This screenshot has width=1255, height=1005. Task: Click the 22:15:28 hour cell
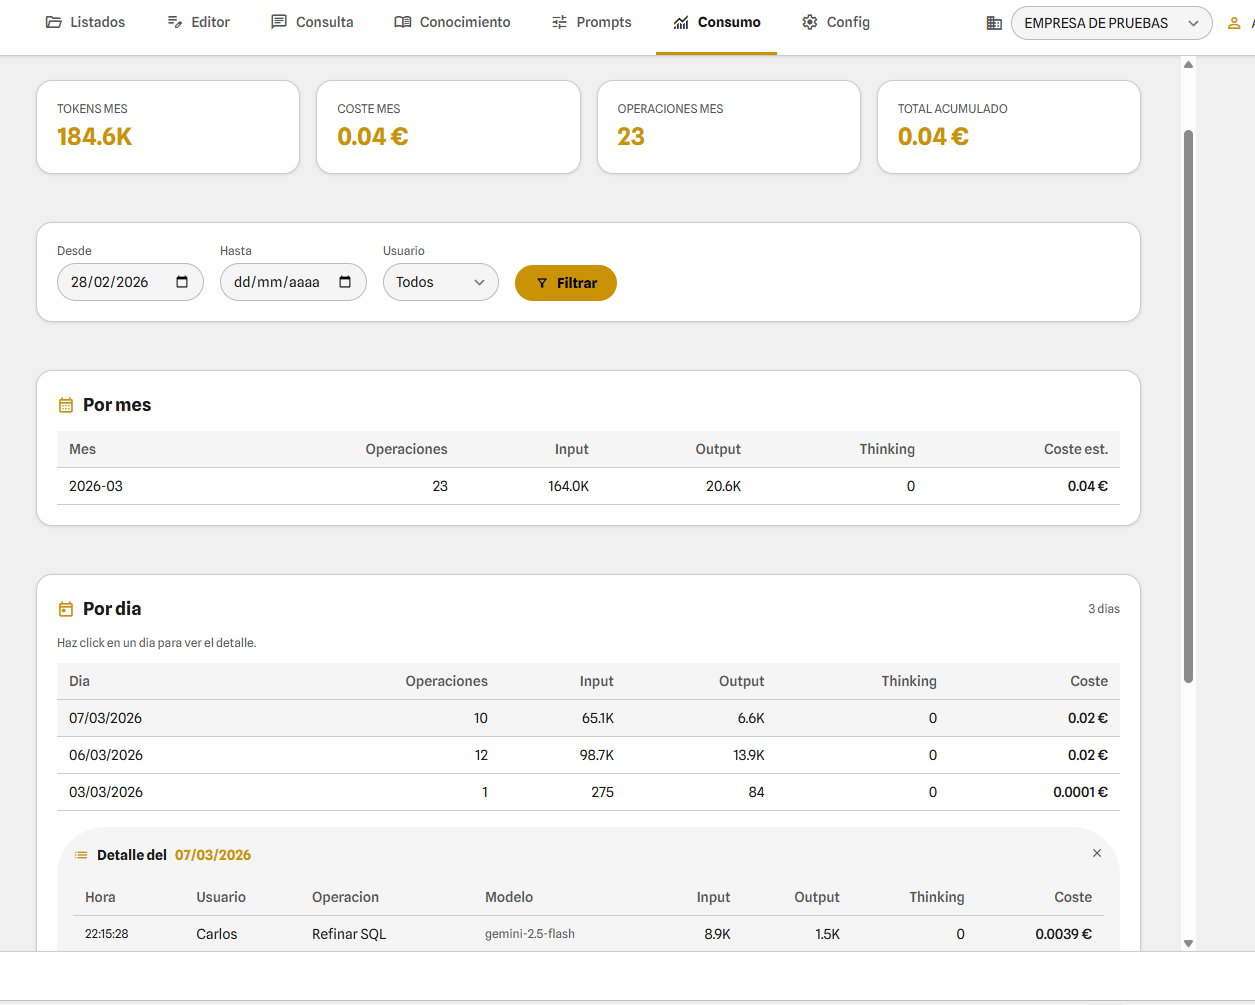click(107, 934)
